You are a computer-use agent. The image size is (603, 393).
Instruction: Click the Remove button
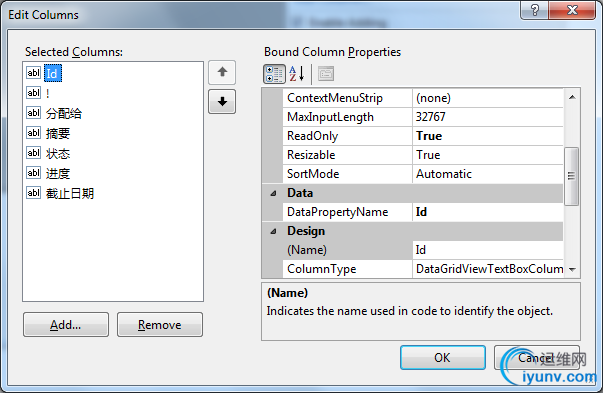pyautogui.click(x=160, y=325)
